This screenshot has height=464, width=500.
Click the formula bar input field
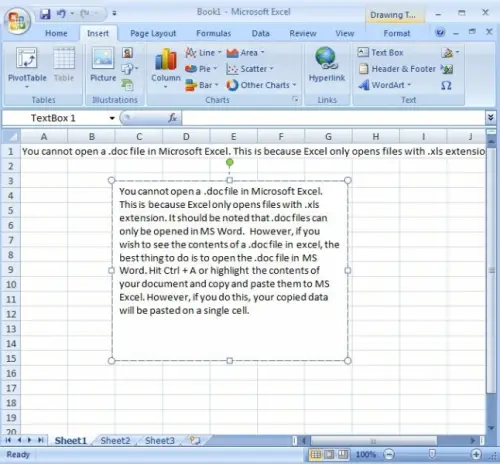(x=333, y=118)
